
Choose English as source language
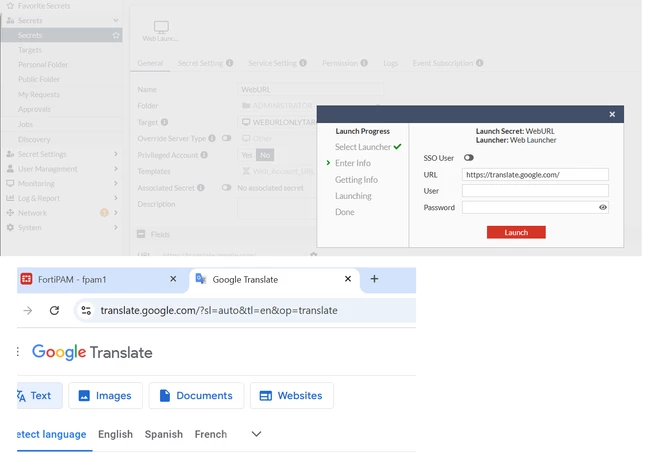coord(115,434)
